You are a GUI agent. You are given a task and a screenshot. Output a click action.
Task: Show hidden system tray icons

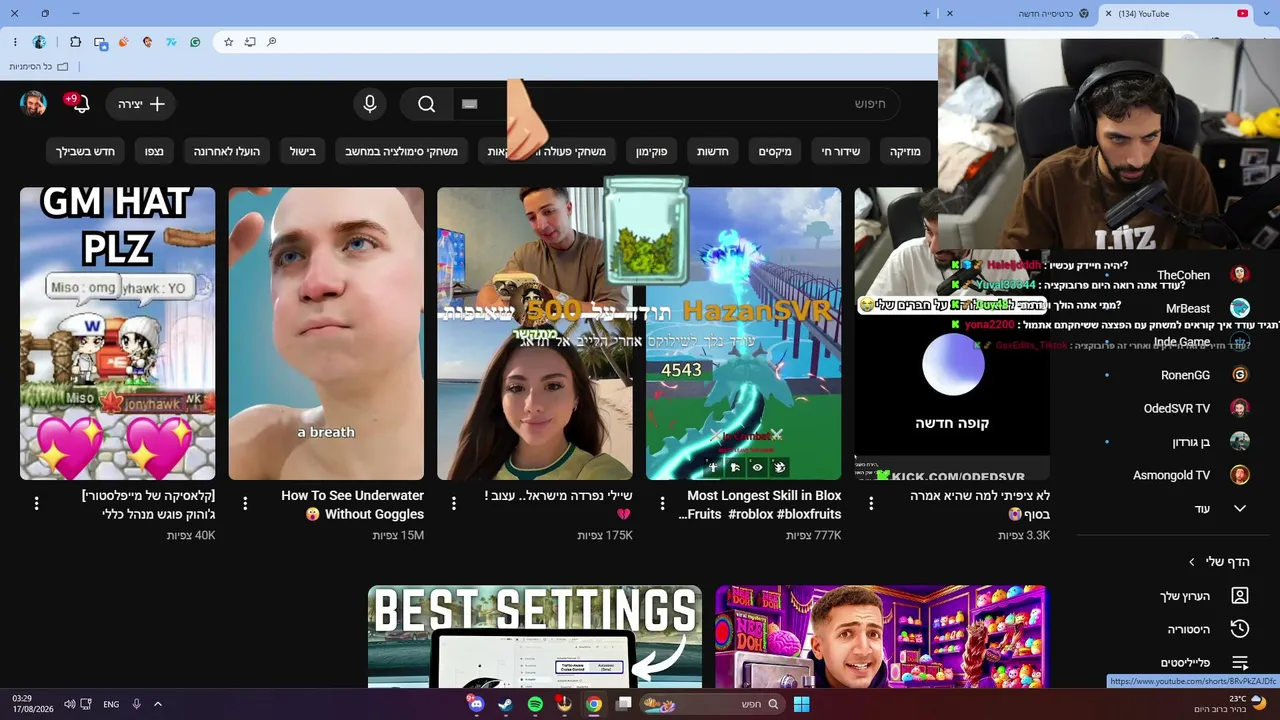pyautogui.click(x=158, y=704)
